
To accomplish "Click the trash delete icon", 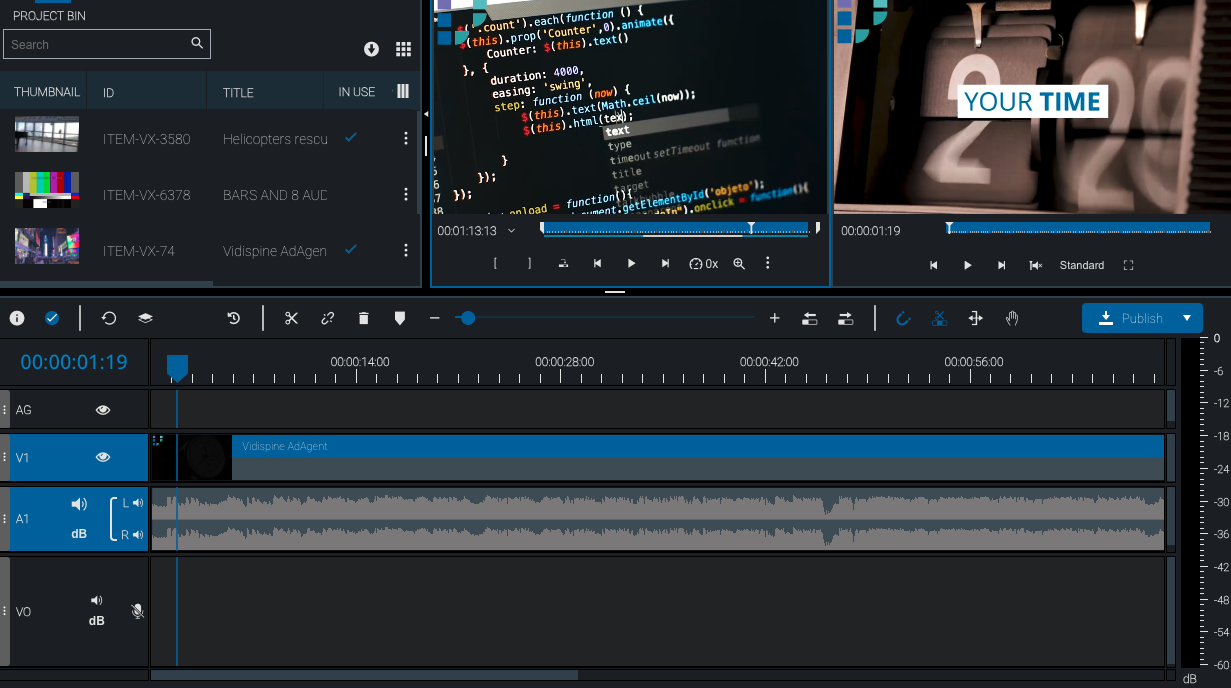I will (x=364, y=318).
